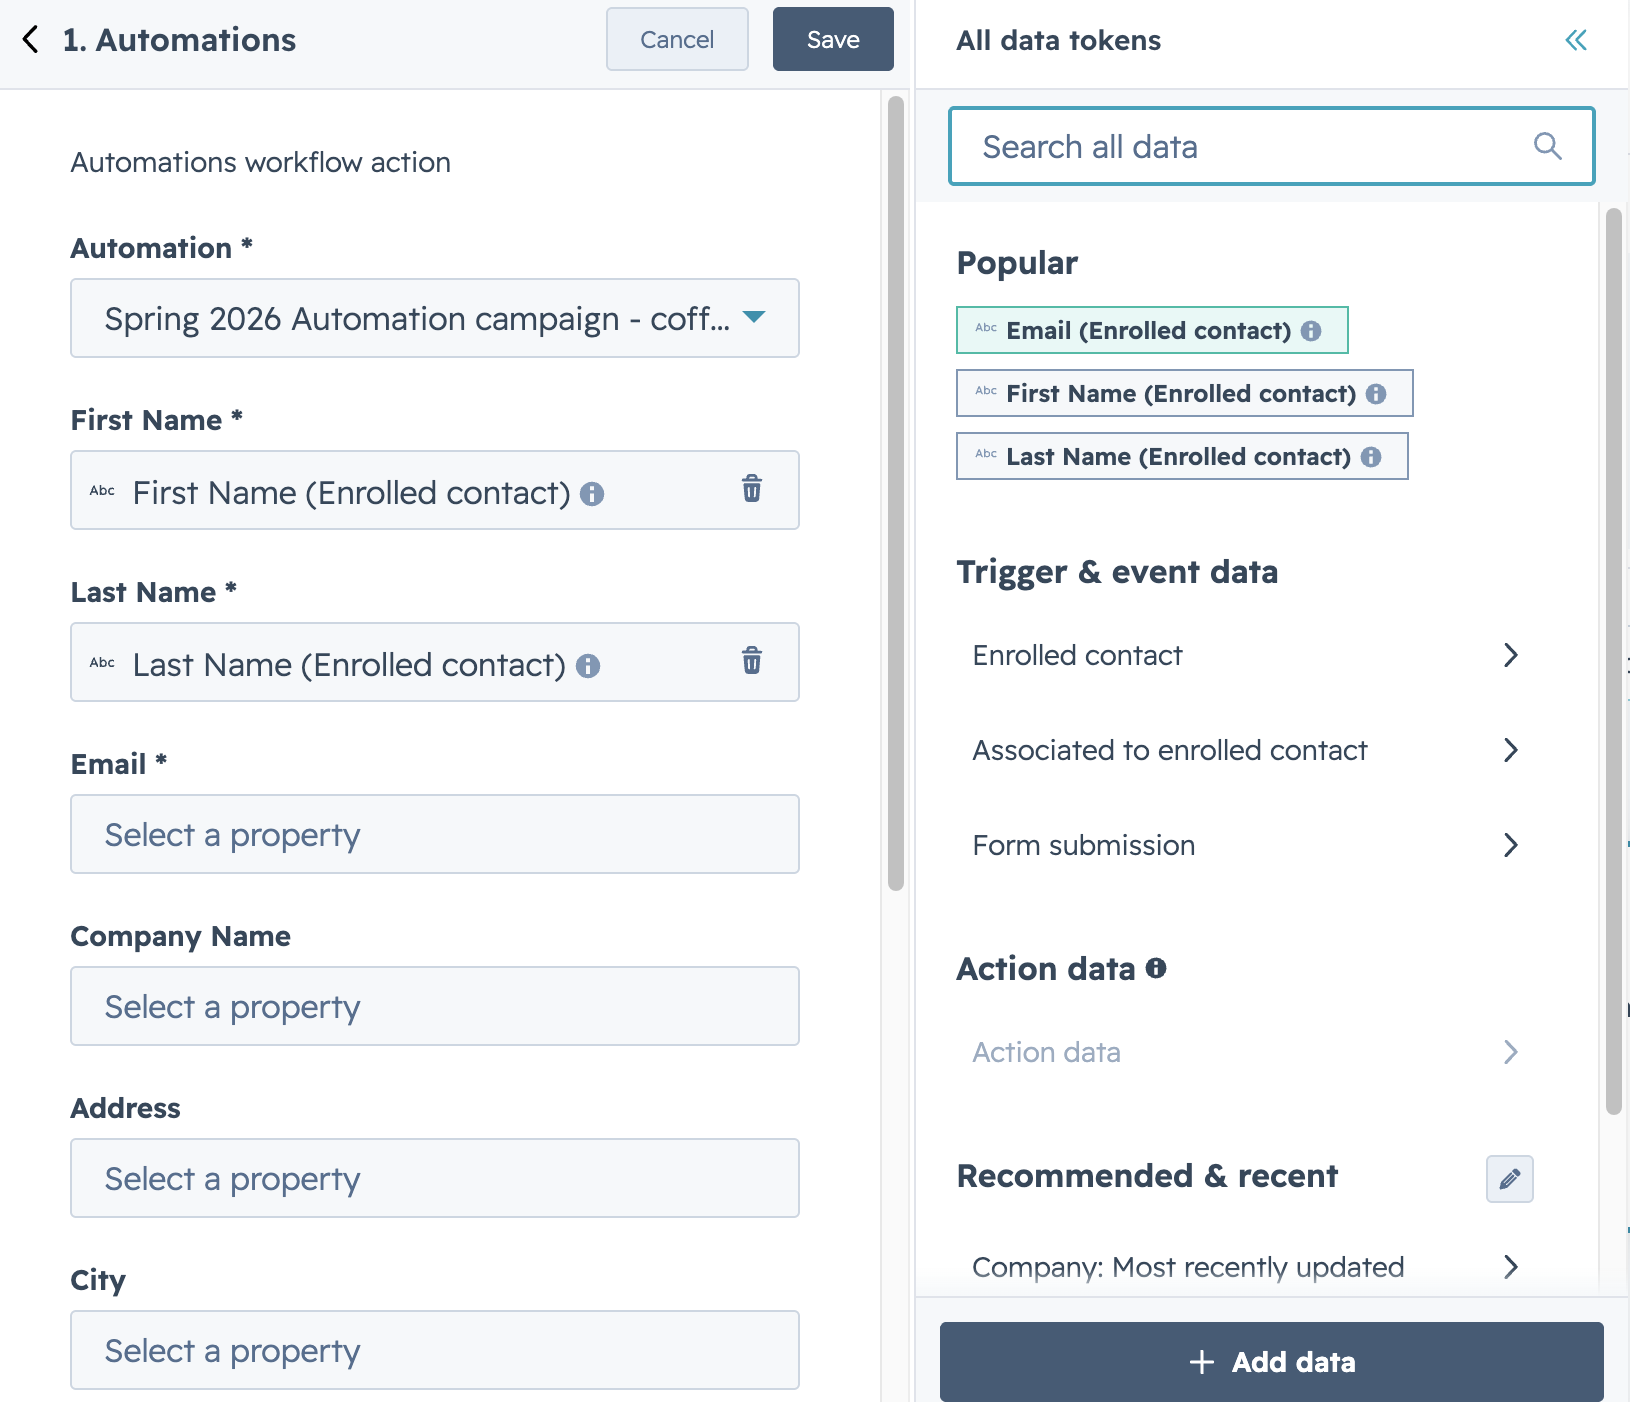
Task: Insert Email (Enrolled contact) token
Action: 1152,330
